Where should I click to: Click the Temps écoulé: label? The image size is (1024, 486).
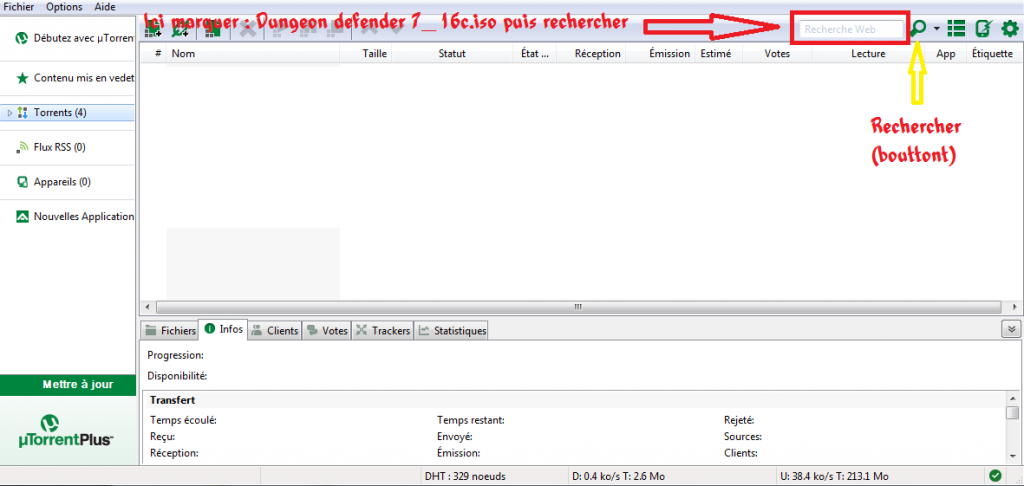coord(183,420)
